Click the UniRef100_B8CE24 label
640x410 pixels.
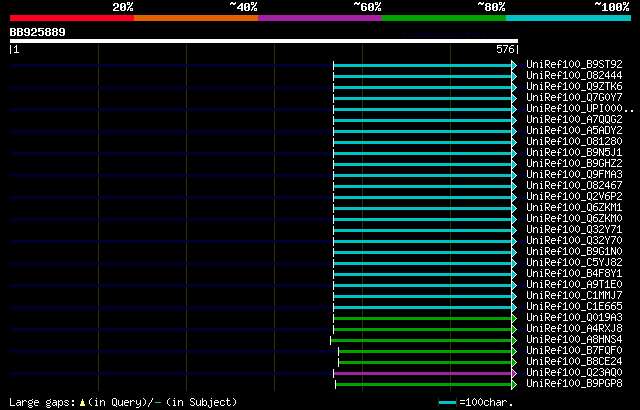574,362
